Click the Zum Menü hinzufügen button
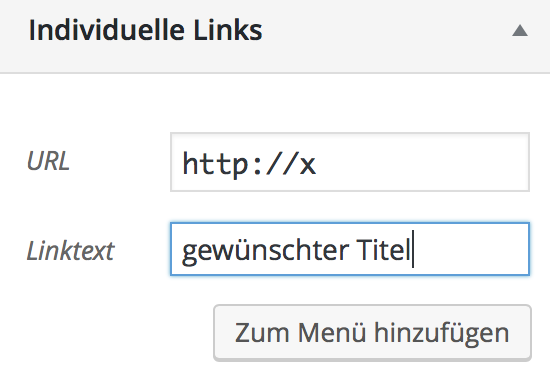Viewport: 550px width, 370px height. coord(372,332)
